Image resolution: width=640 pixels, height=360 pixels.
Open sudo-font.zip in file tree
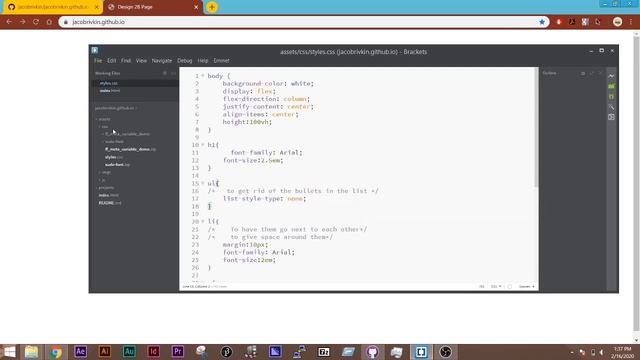tap(117, 165)
